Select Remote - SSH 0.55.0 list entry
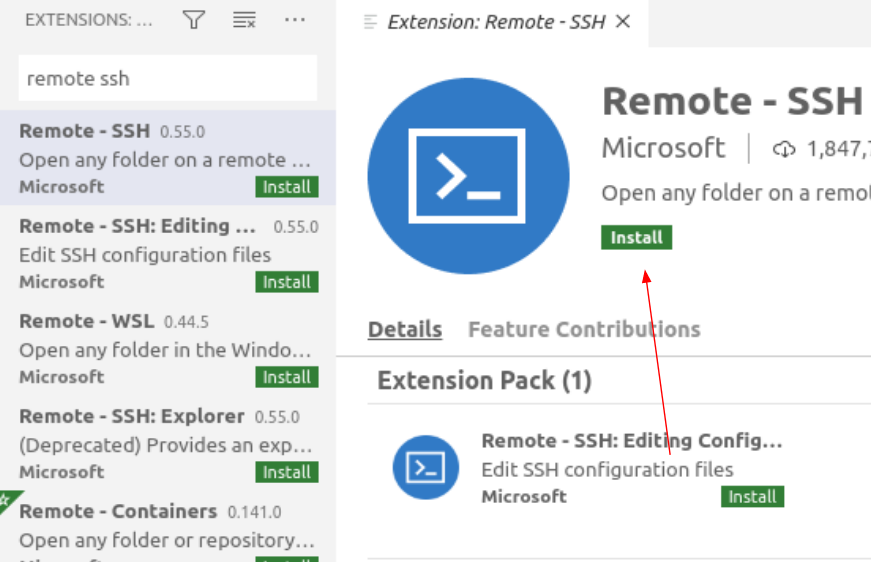Screen dimensions: 871x562 pyautogui.click(x=168, y=158)
